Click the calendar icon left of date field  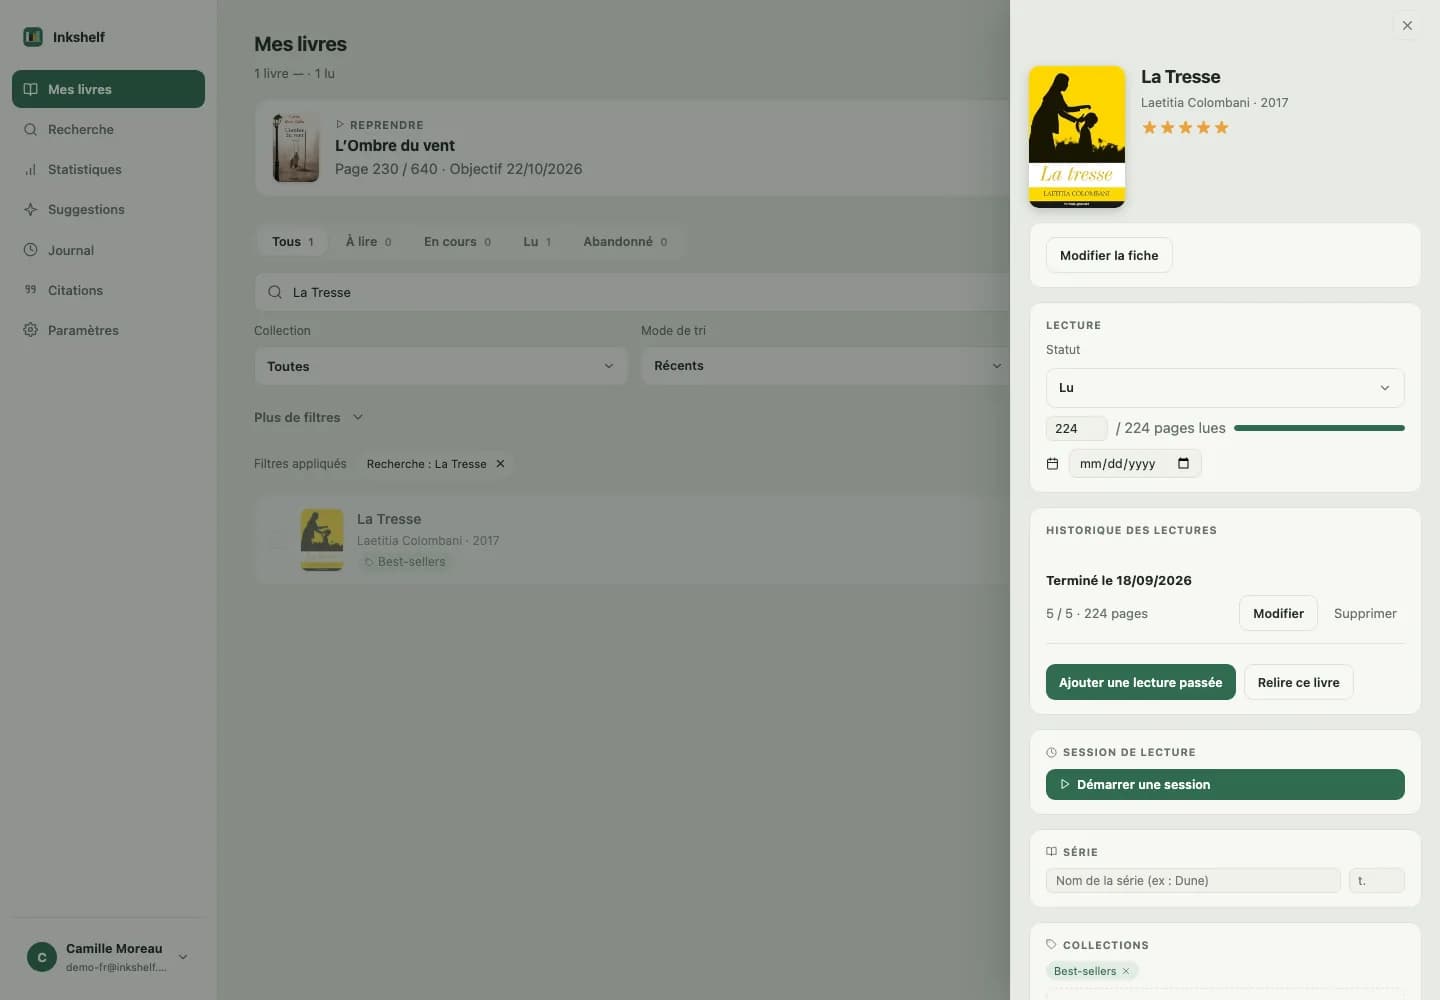click(x=1052, y=464)
